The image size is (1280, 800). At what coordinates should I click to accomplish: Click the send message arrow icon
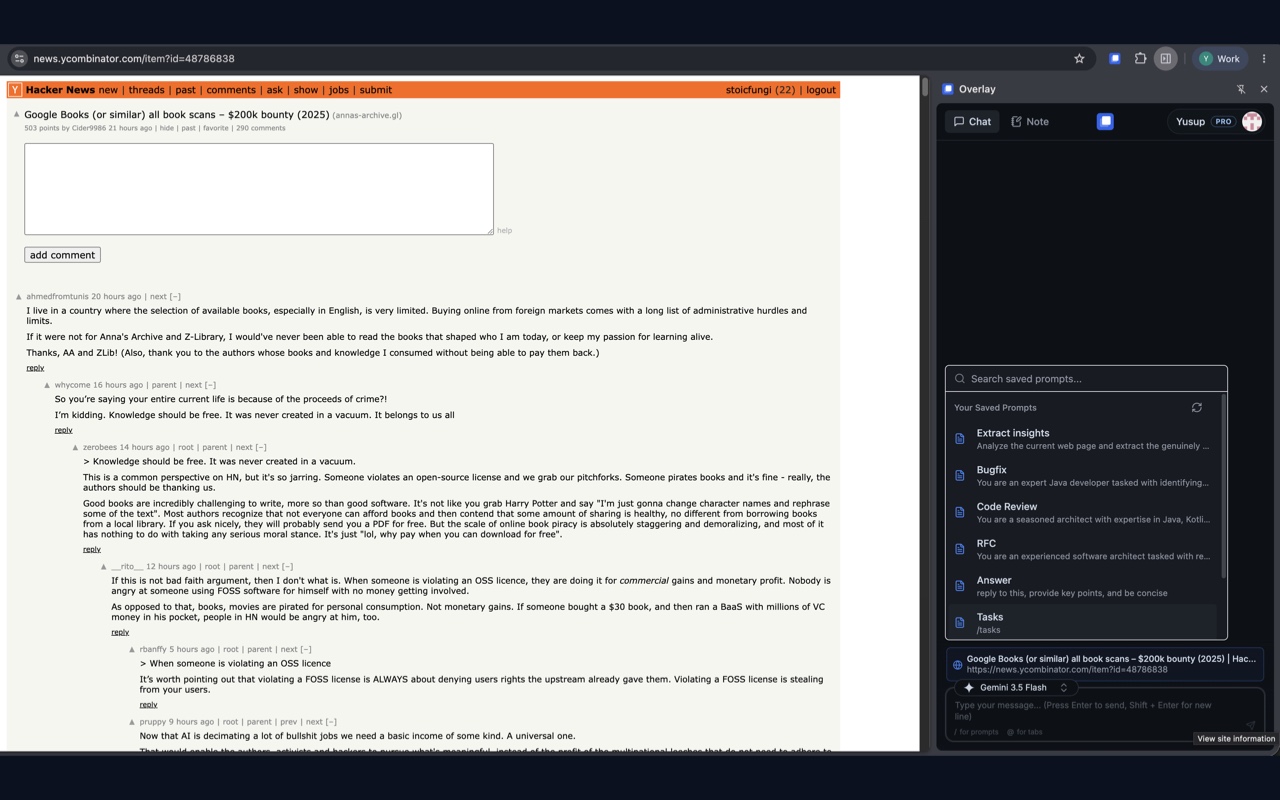pyautogui.click(x=1250, y=725)
